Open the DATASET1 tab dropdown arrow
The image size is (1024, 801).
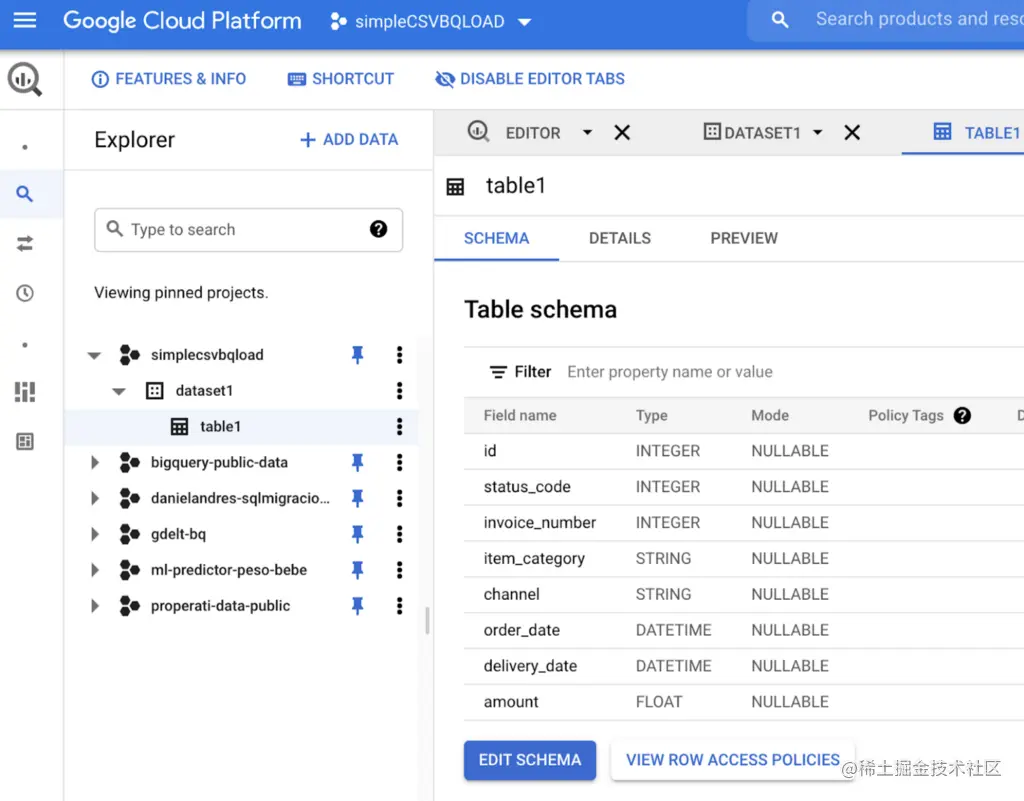coord(818,133)
